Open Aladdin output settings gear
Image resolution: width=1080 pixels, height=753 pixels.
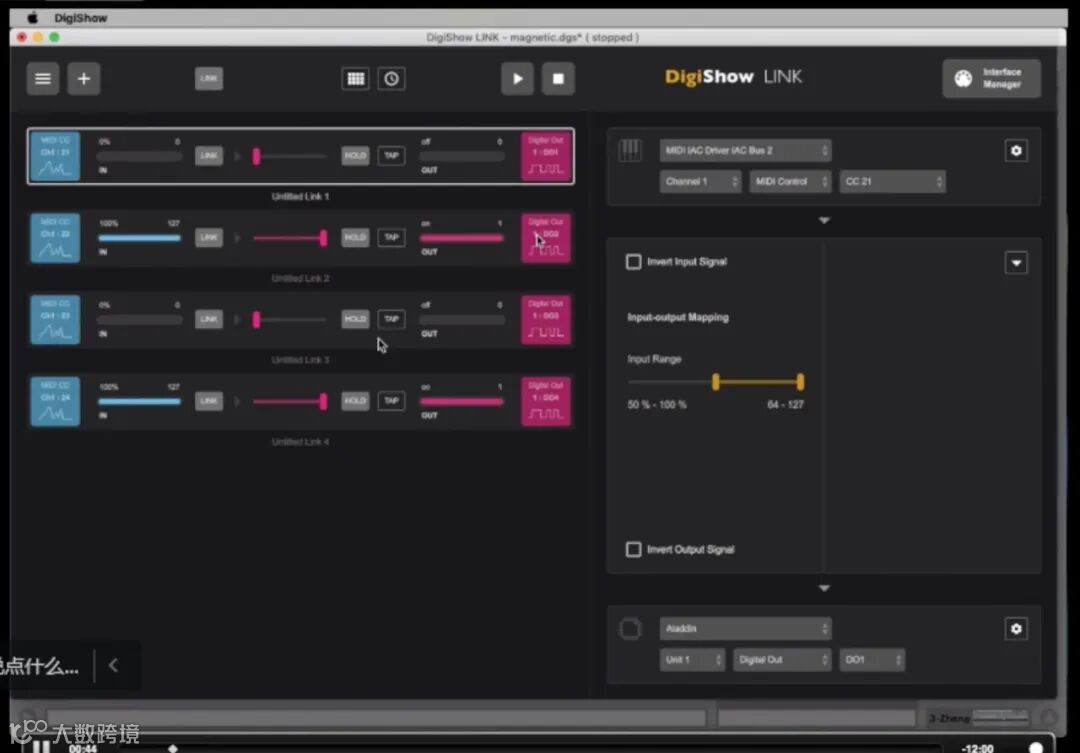click(x=1016, y=629)
